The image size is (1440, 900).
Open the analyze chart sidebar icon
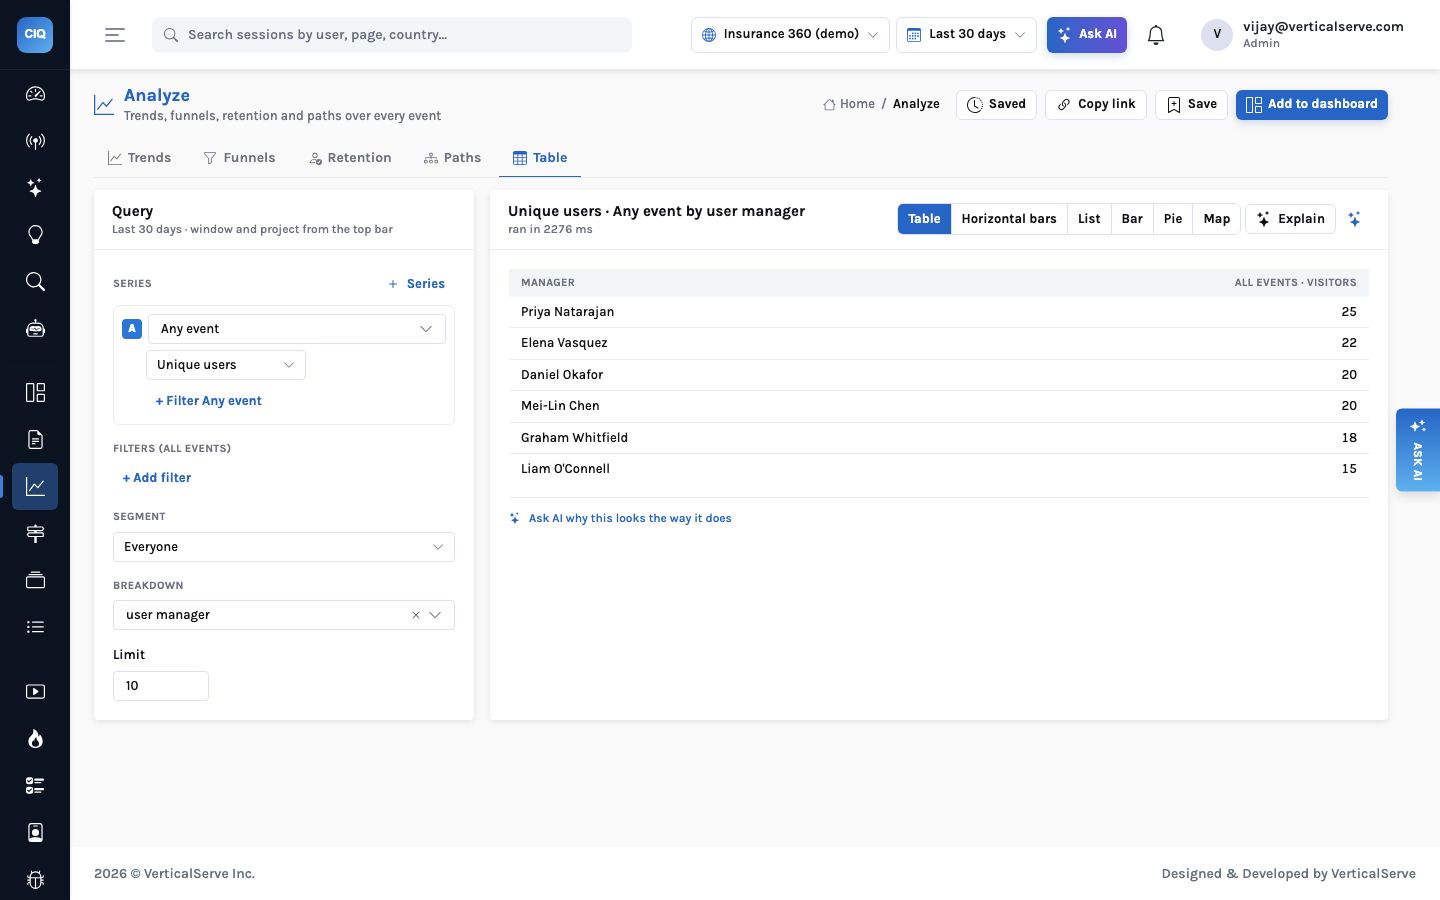point(35,486)
